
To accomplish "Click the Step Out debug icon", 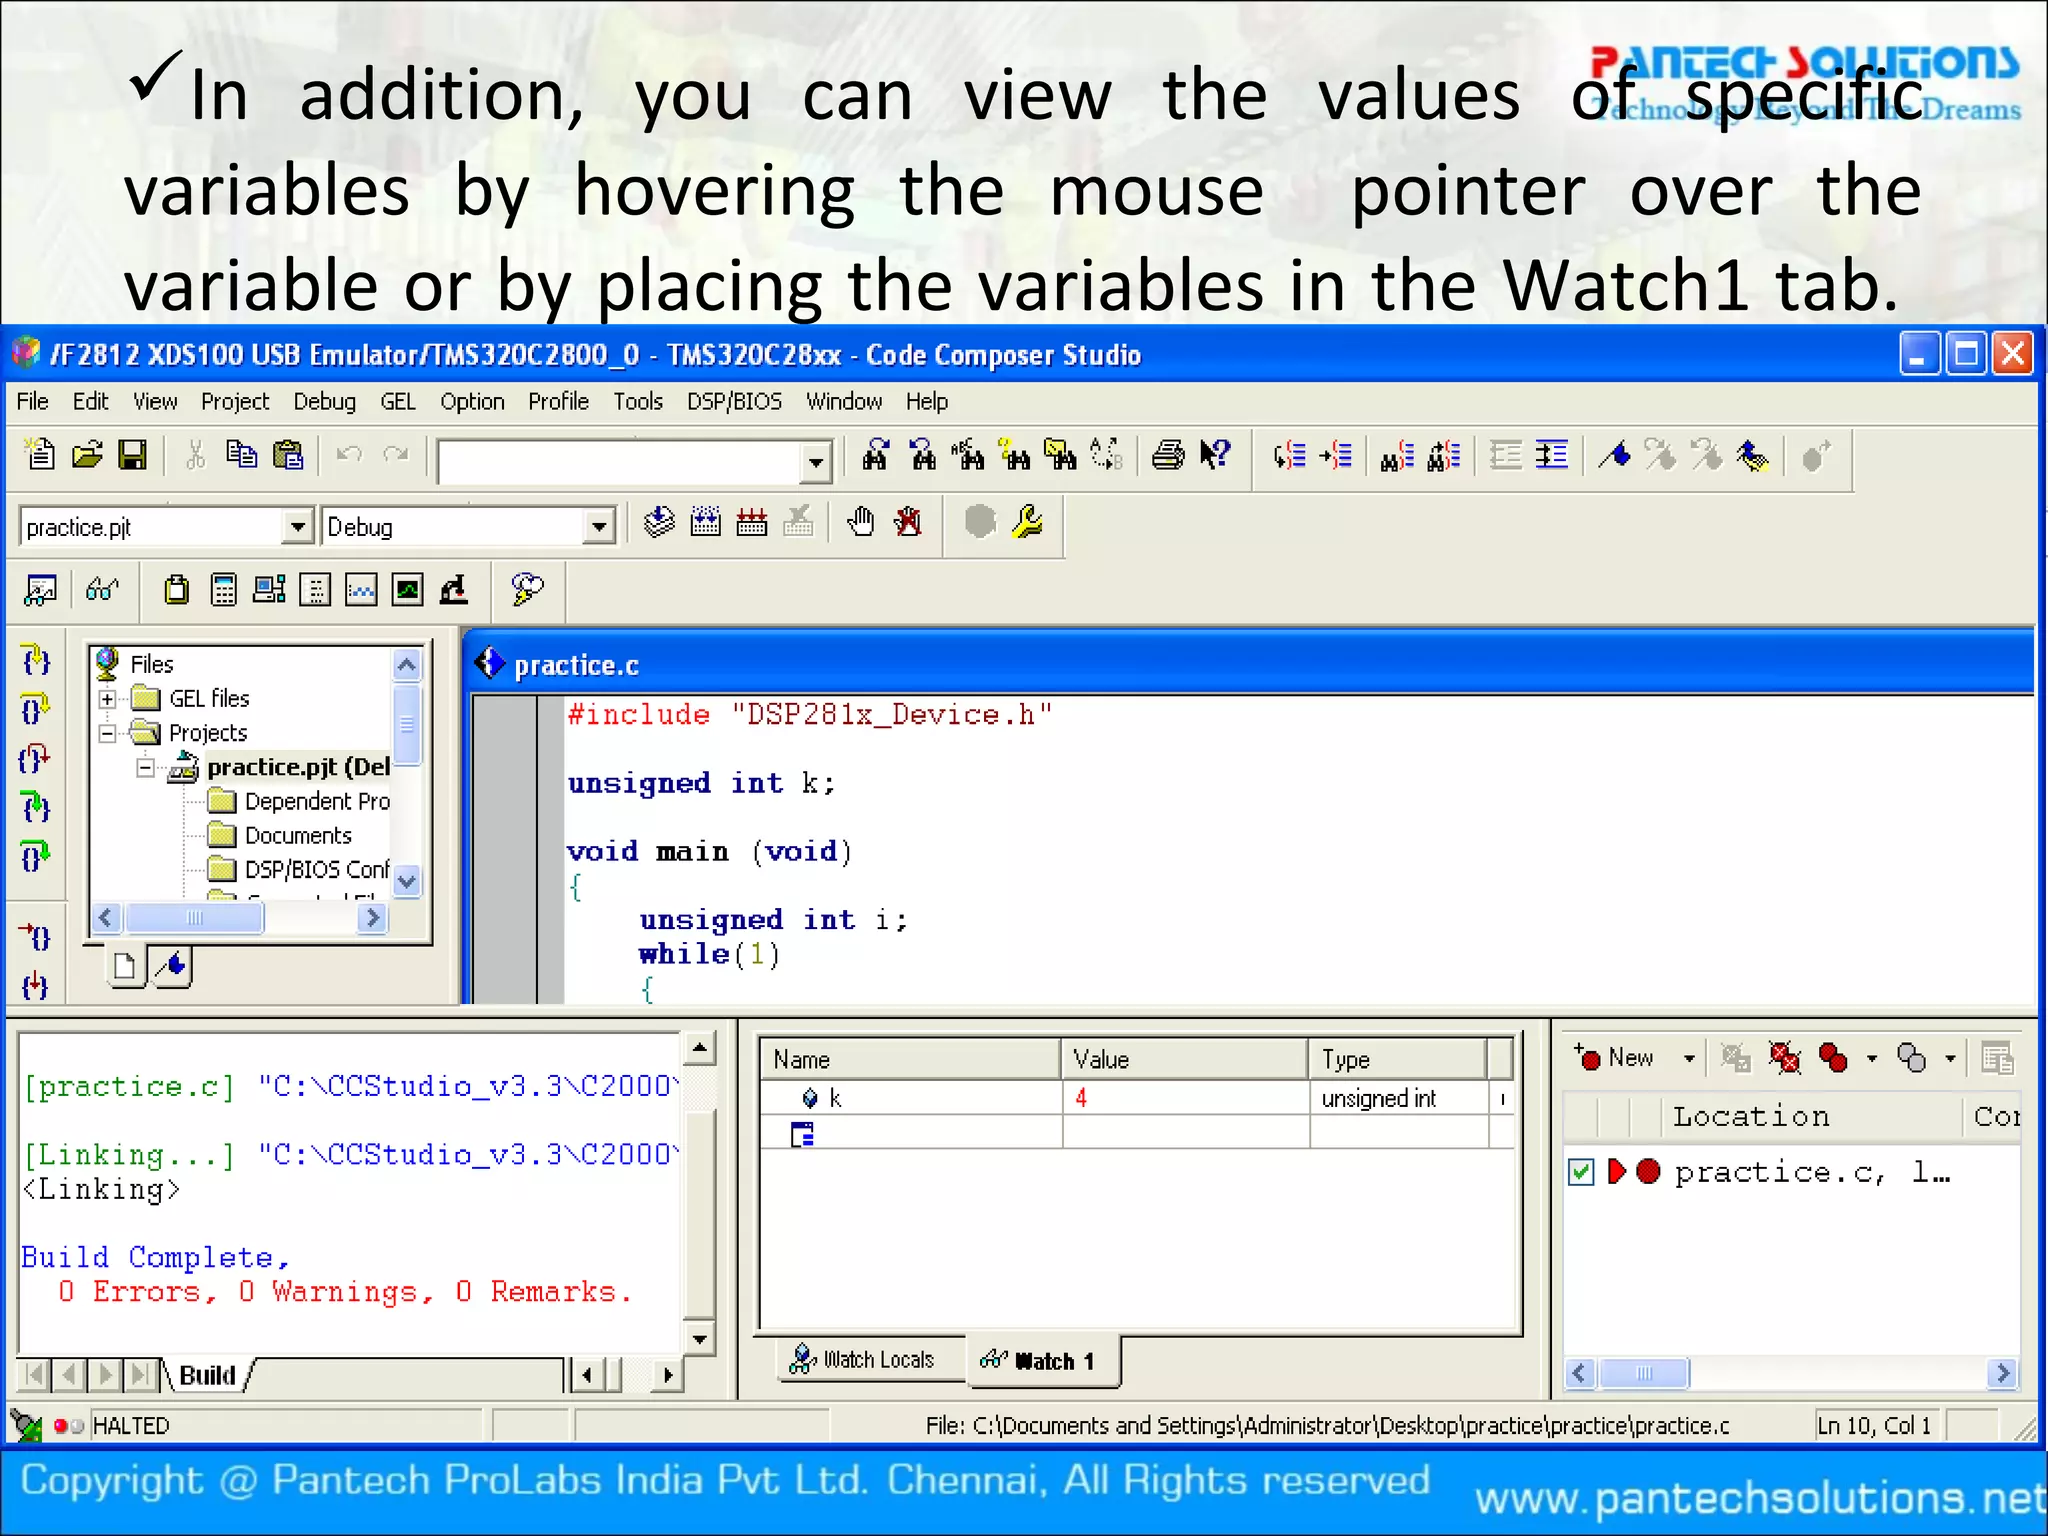I will pos(35,758).
